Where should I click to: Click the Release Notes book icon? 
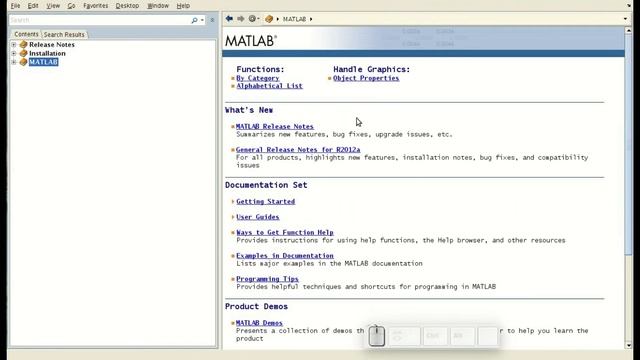point(23,44)
